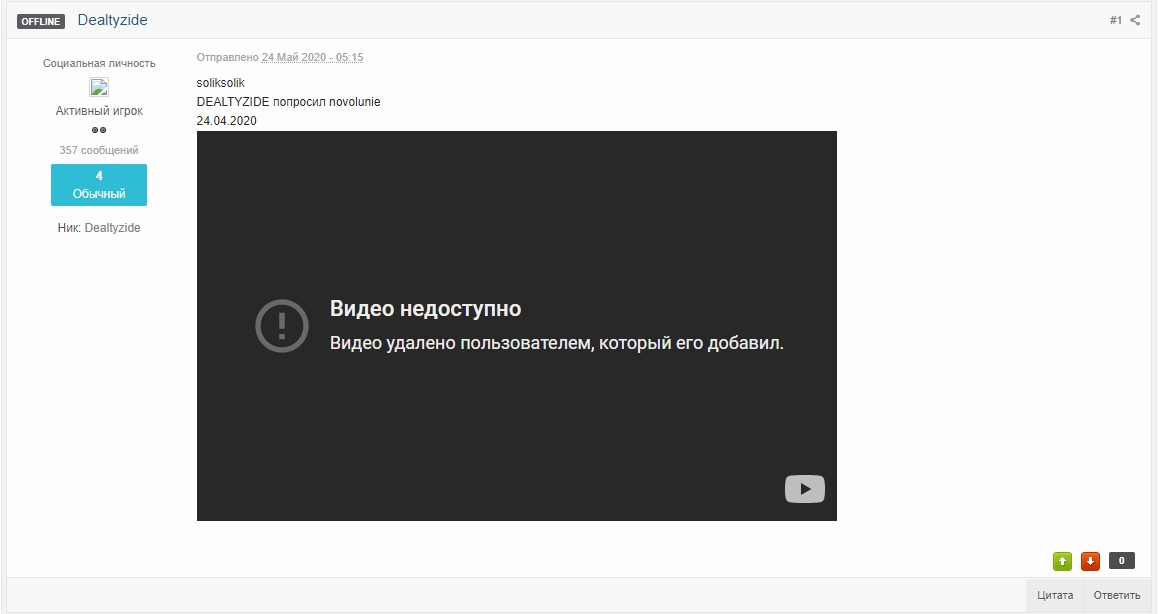Viewport: 1159px width, 614px height.
Task: Click the Видео недоступно heading
Action: (425, 309)
